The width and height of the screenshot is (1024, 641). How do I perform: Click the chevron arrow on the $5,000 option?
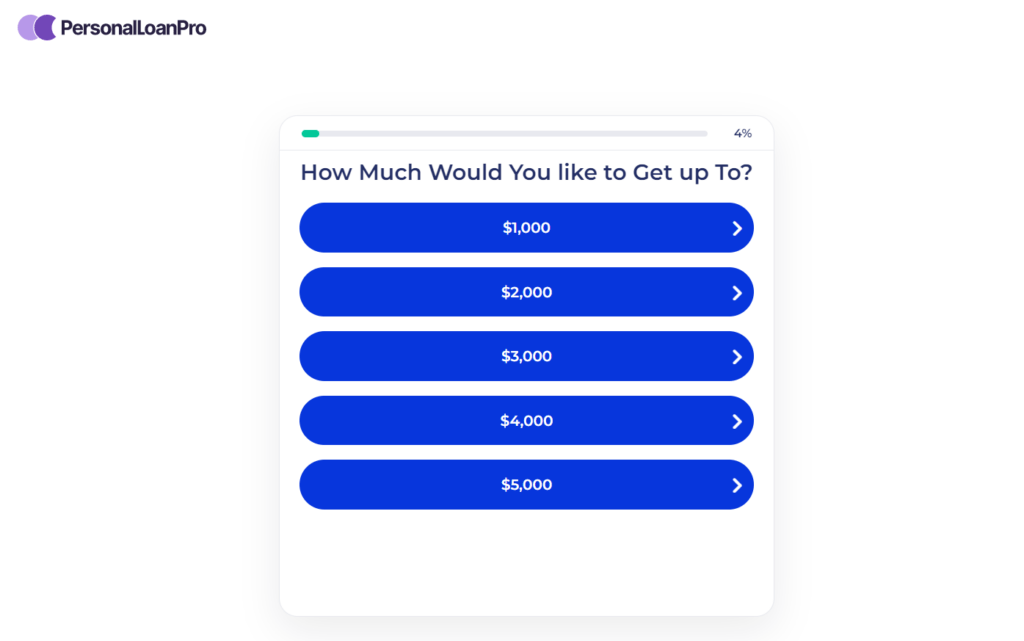click(736, 484)
